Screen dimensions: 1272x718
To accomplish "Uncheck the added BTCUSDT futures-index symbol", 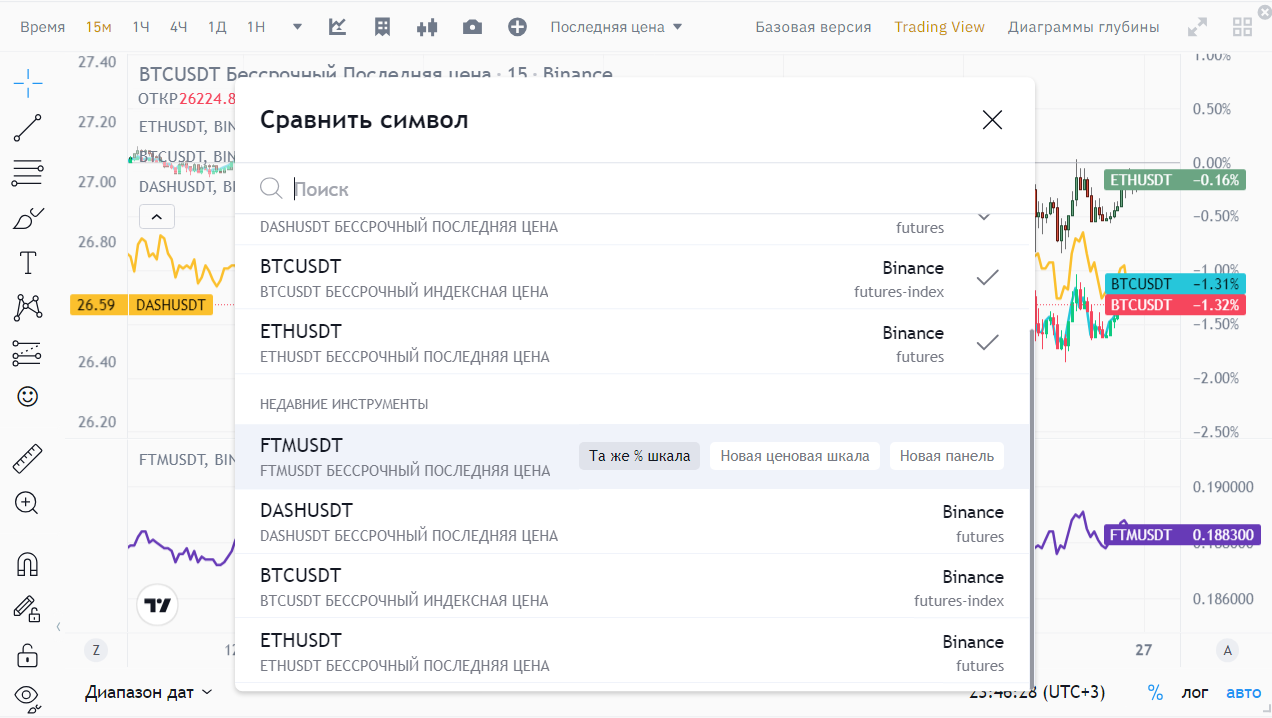I will pos(988,278).
